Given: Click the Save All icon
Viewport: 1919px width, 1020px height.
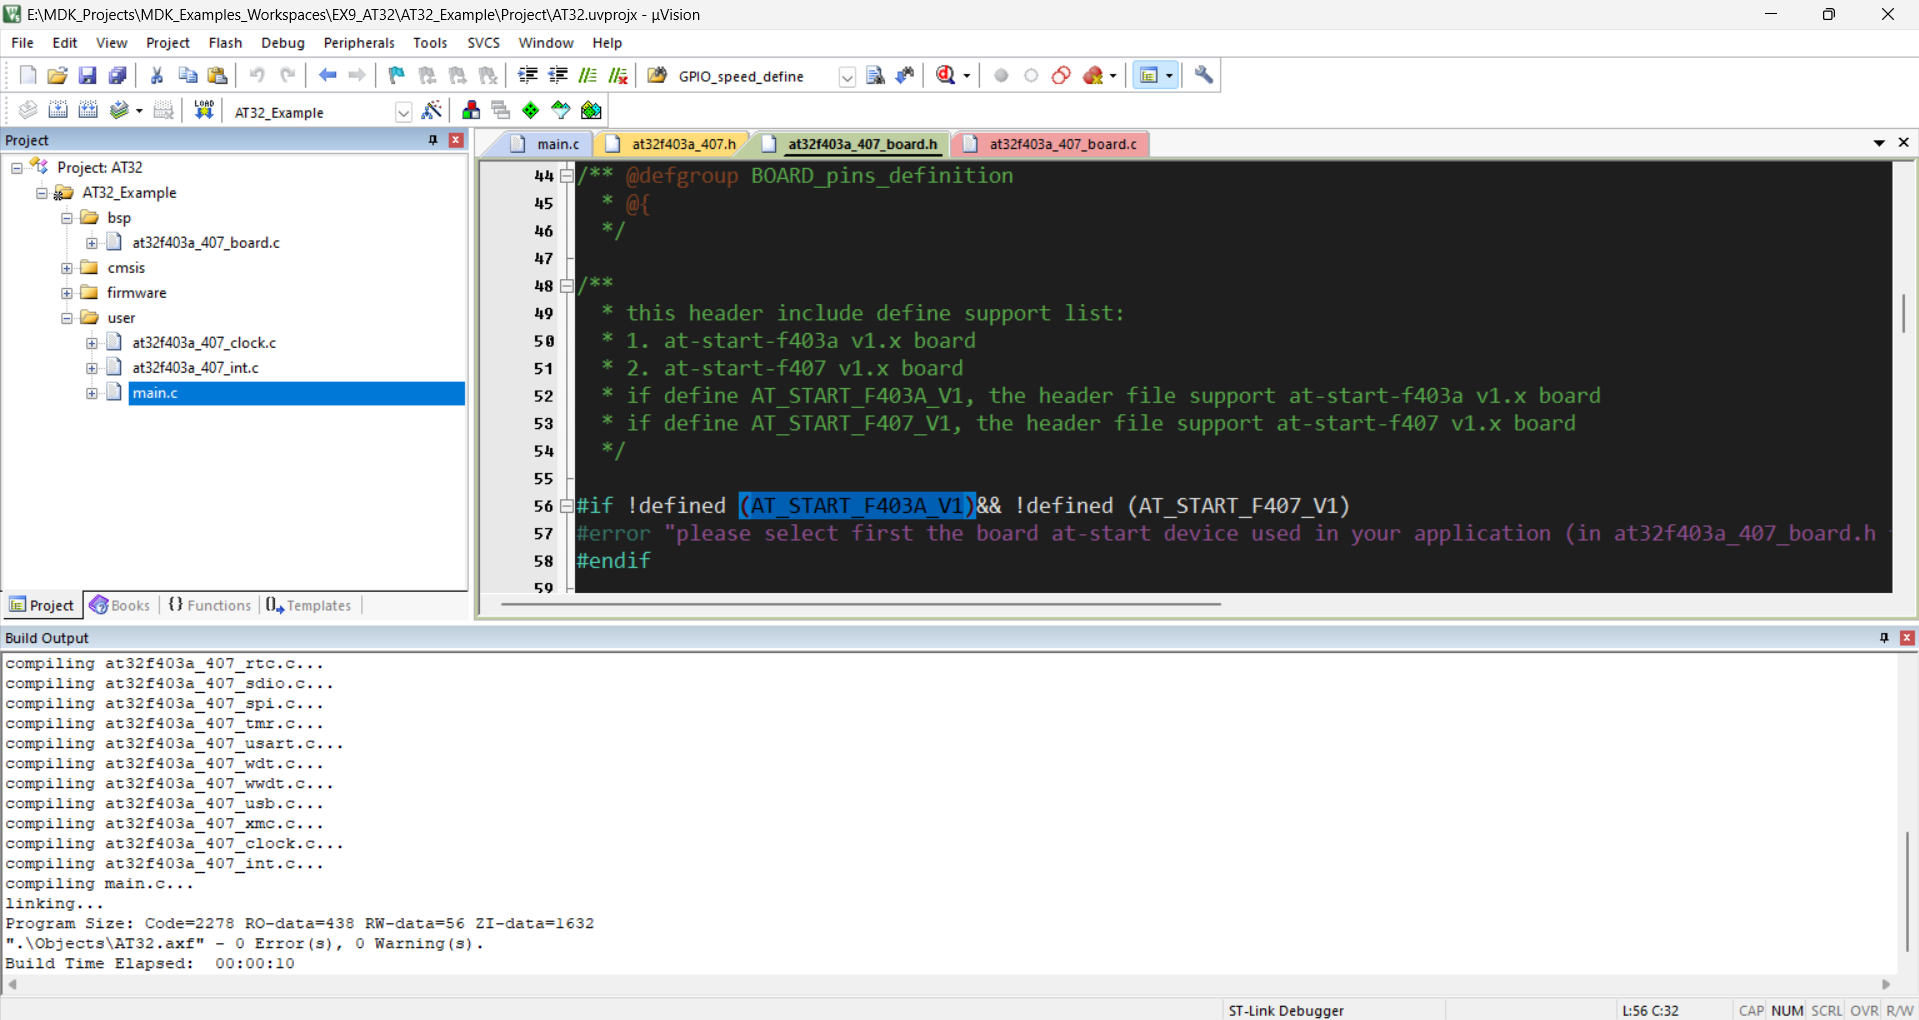Looking at the screenshot, I should (x=117, y=75).
